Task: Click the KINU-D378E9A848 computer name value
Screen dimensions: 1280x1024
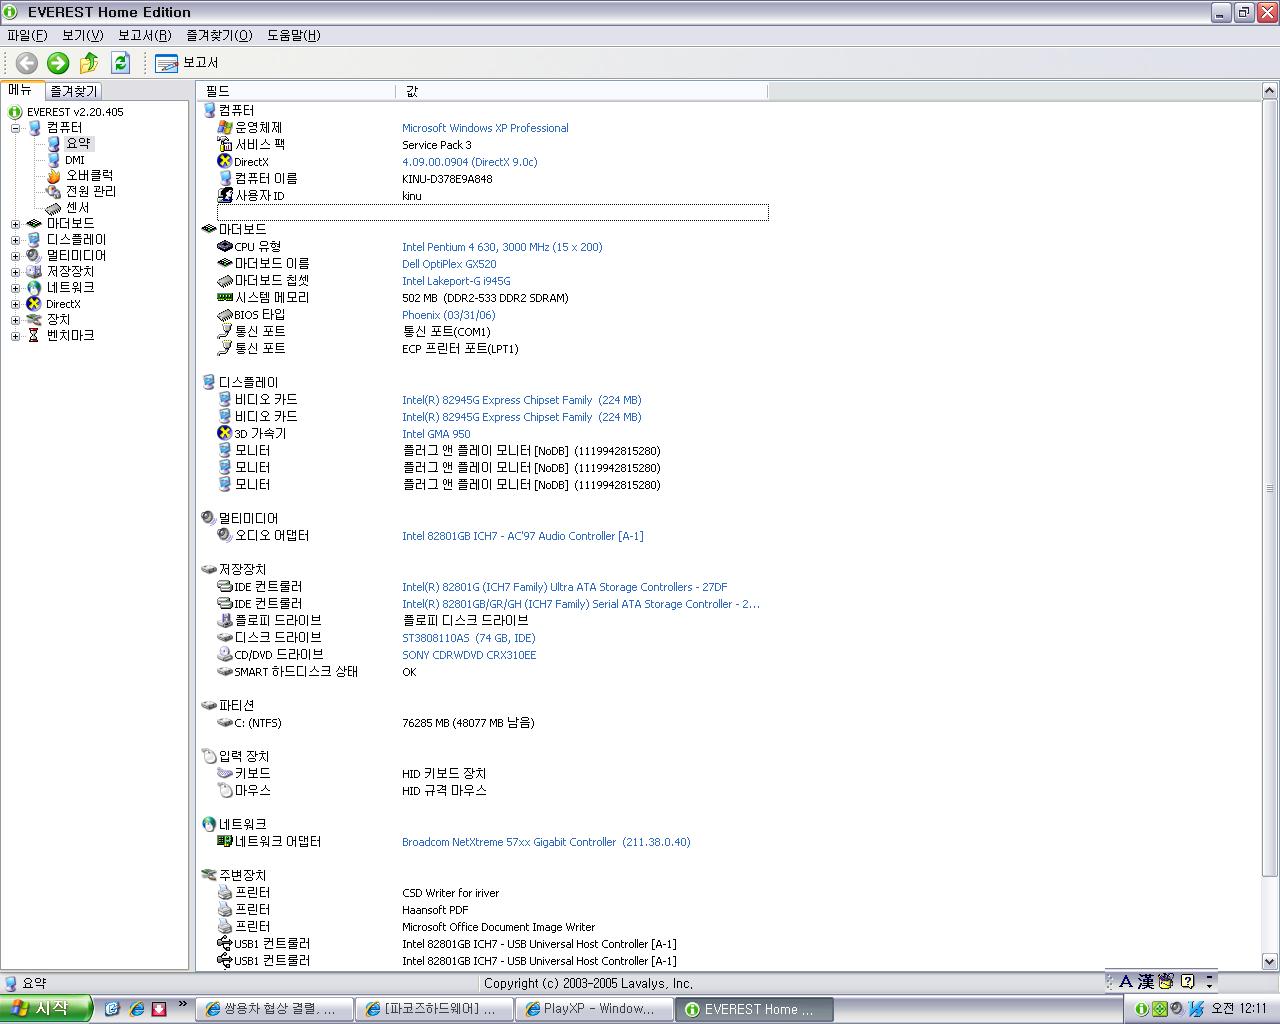Action: 447,179
